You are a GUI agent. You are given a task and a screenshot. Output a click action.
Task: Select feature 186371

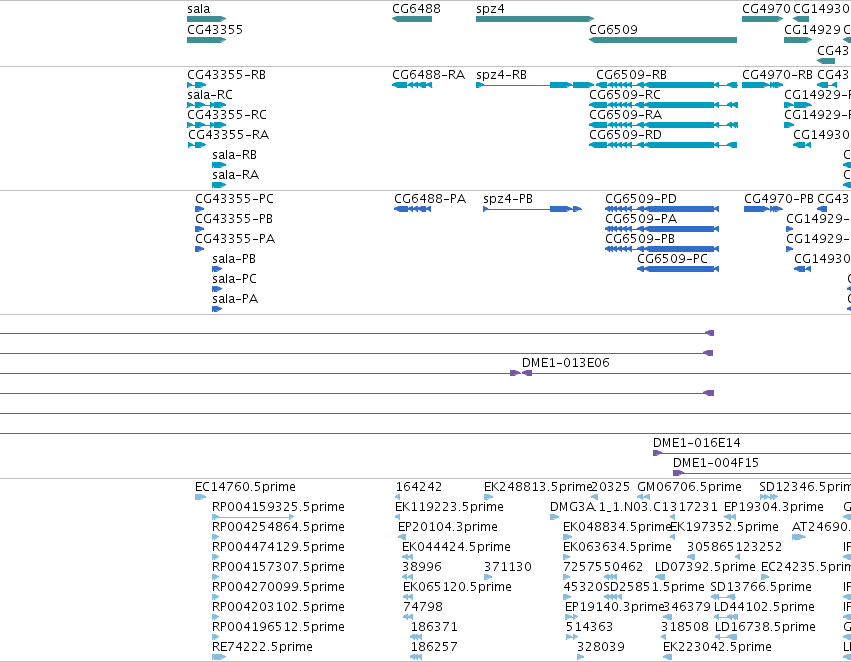pos(416,638)
